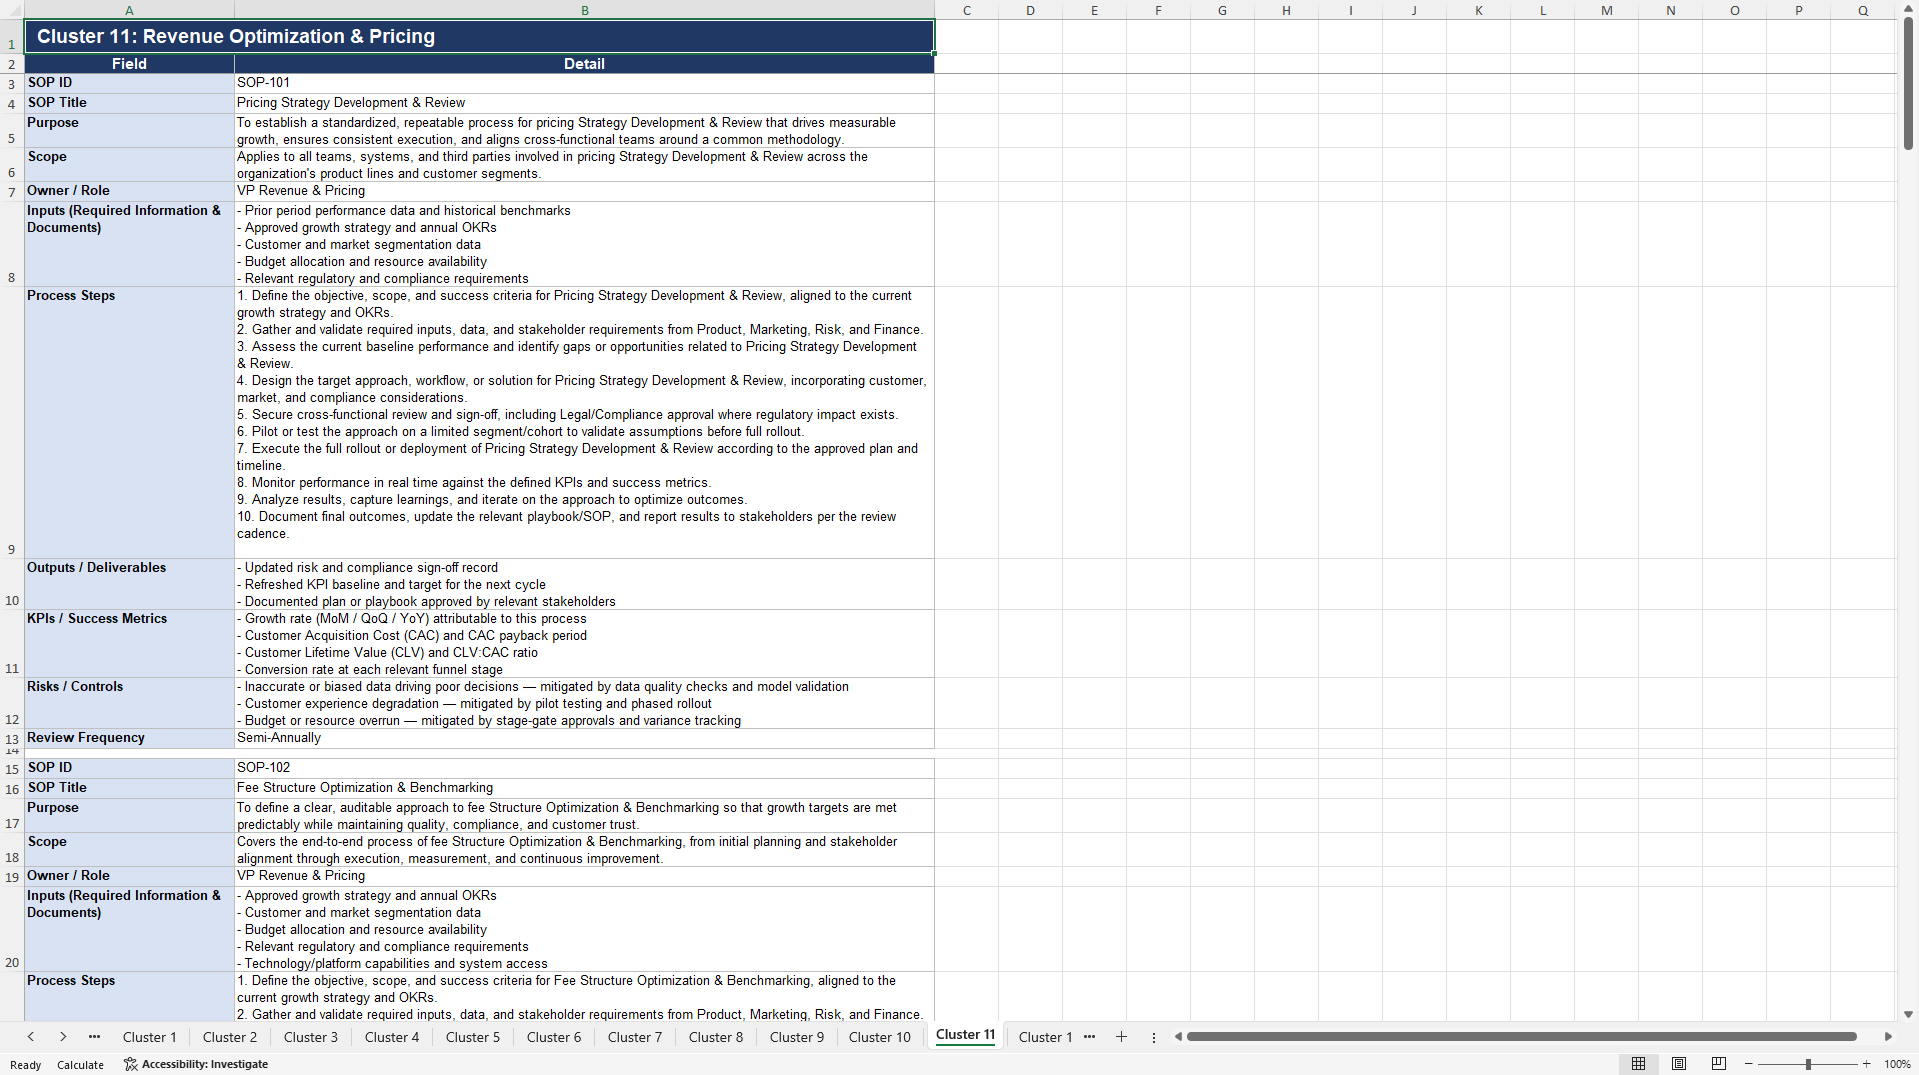Click the Calculate status bar button
This screenshot has height=1075, width=1919.
[80, 1064]
